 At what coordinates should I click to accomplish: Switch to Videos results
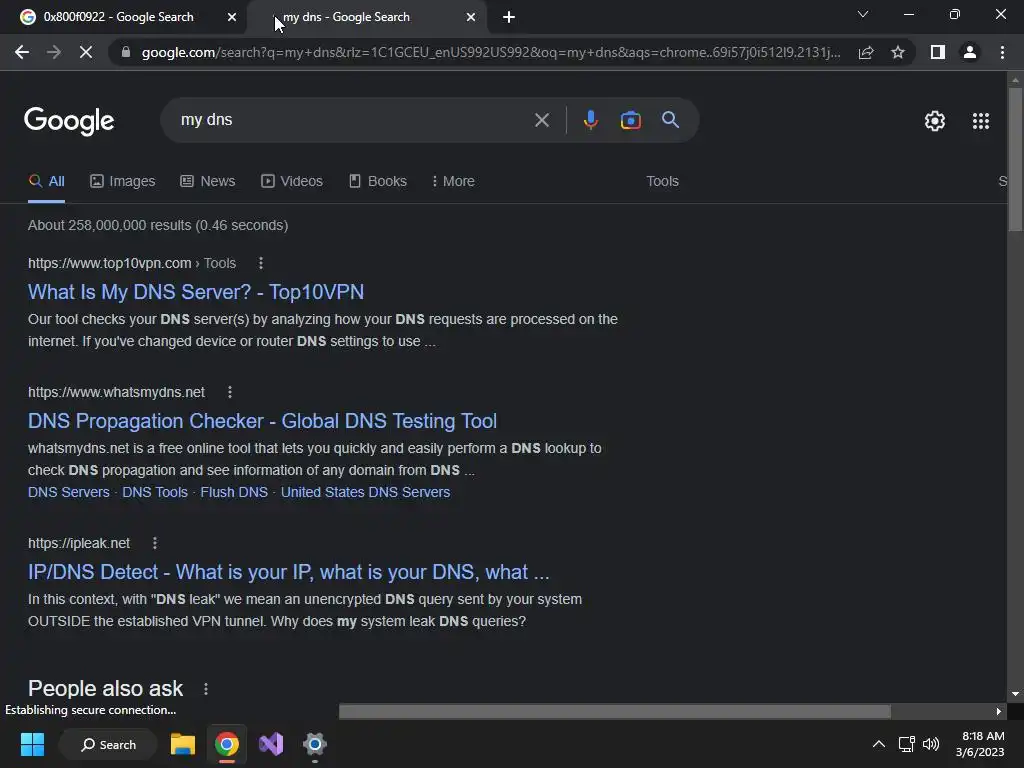[x=292, y=182]
